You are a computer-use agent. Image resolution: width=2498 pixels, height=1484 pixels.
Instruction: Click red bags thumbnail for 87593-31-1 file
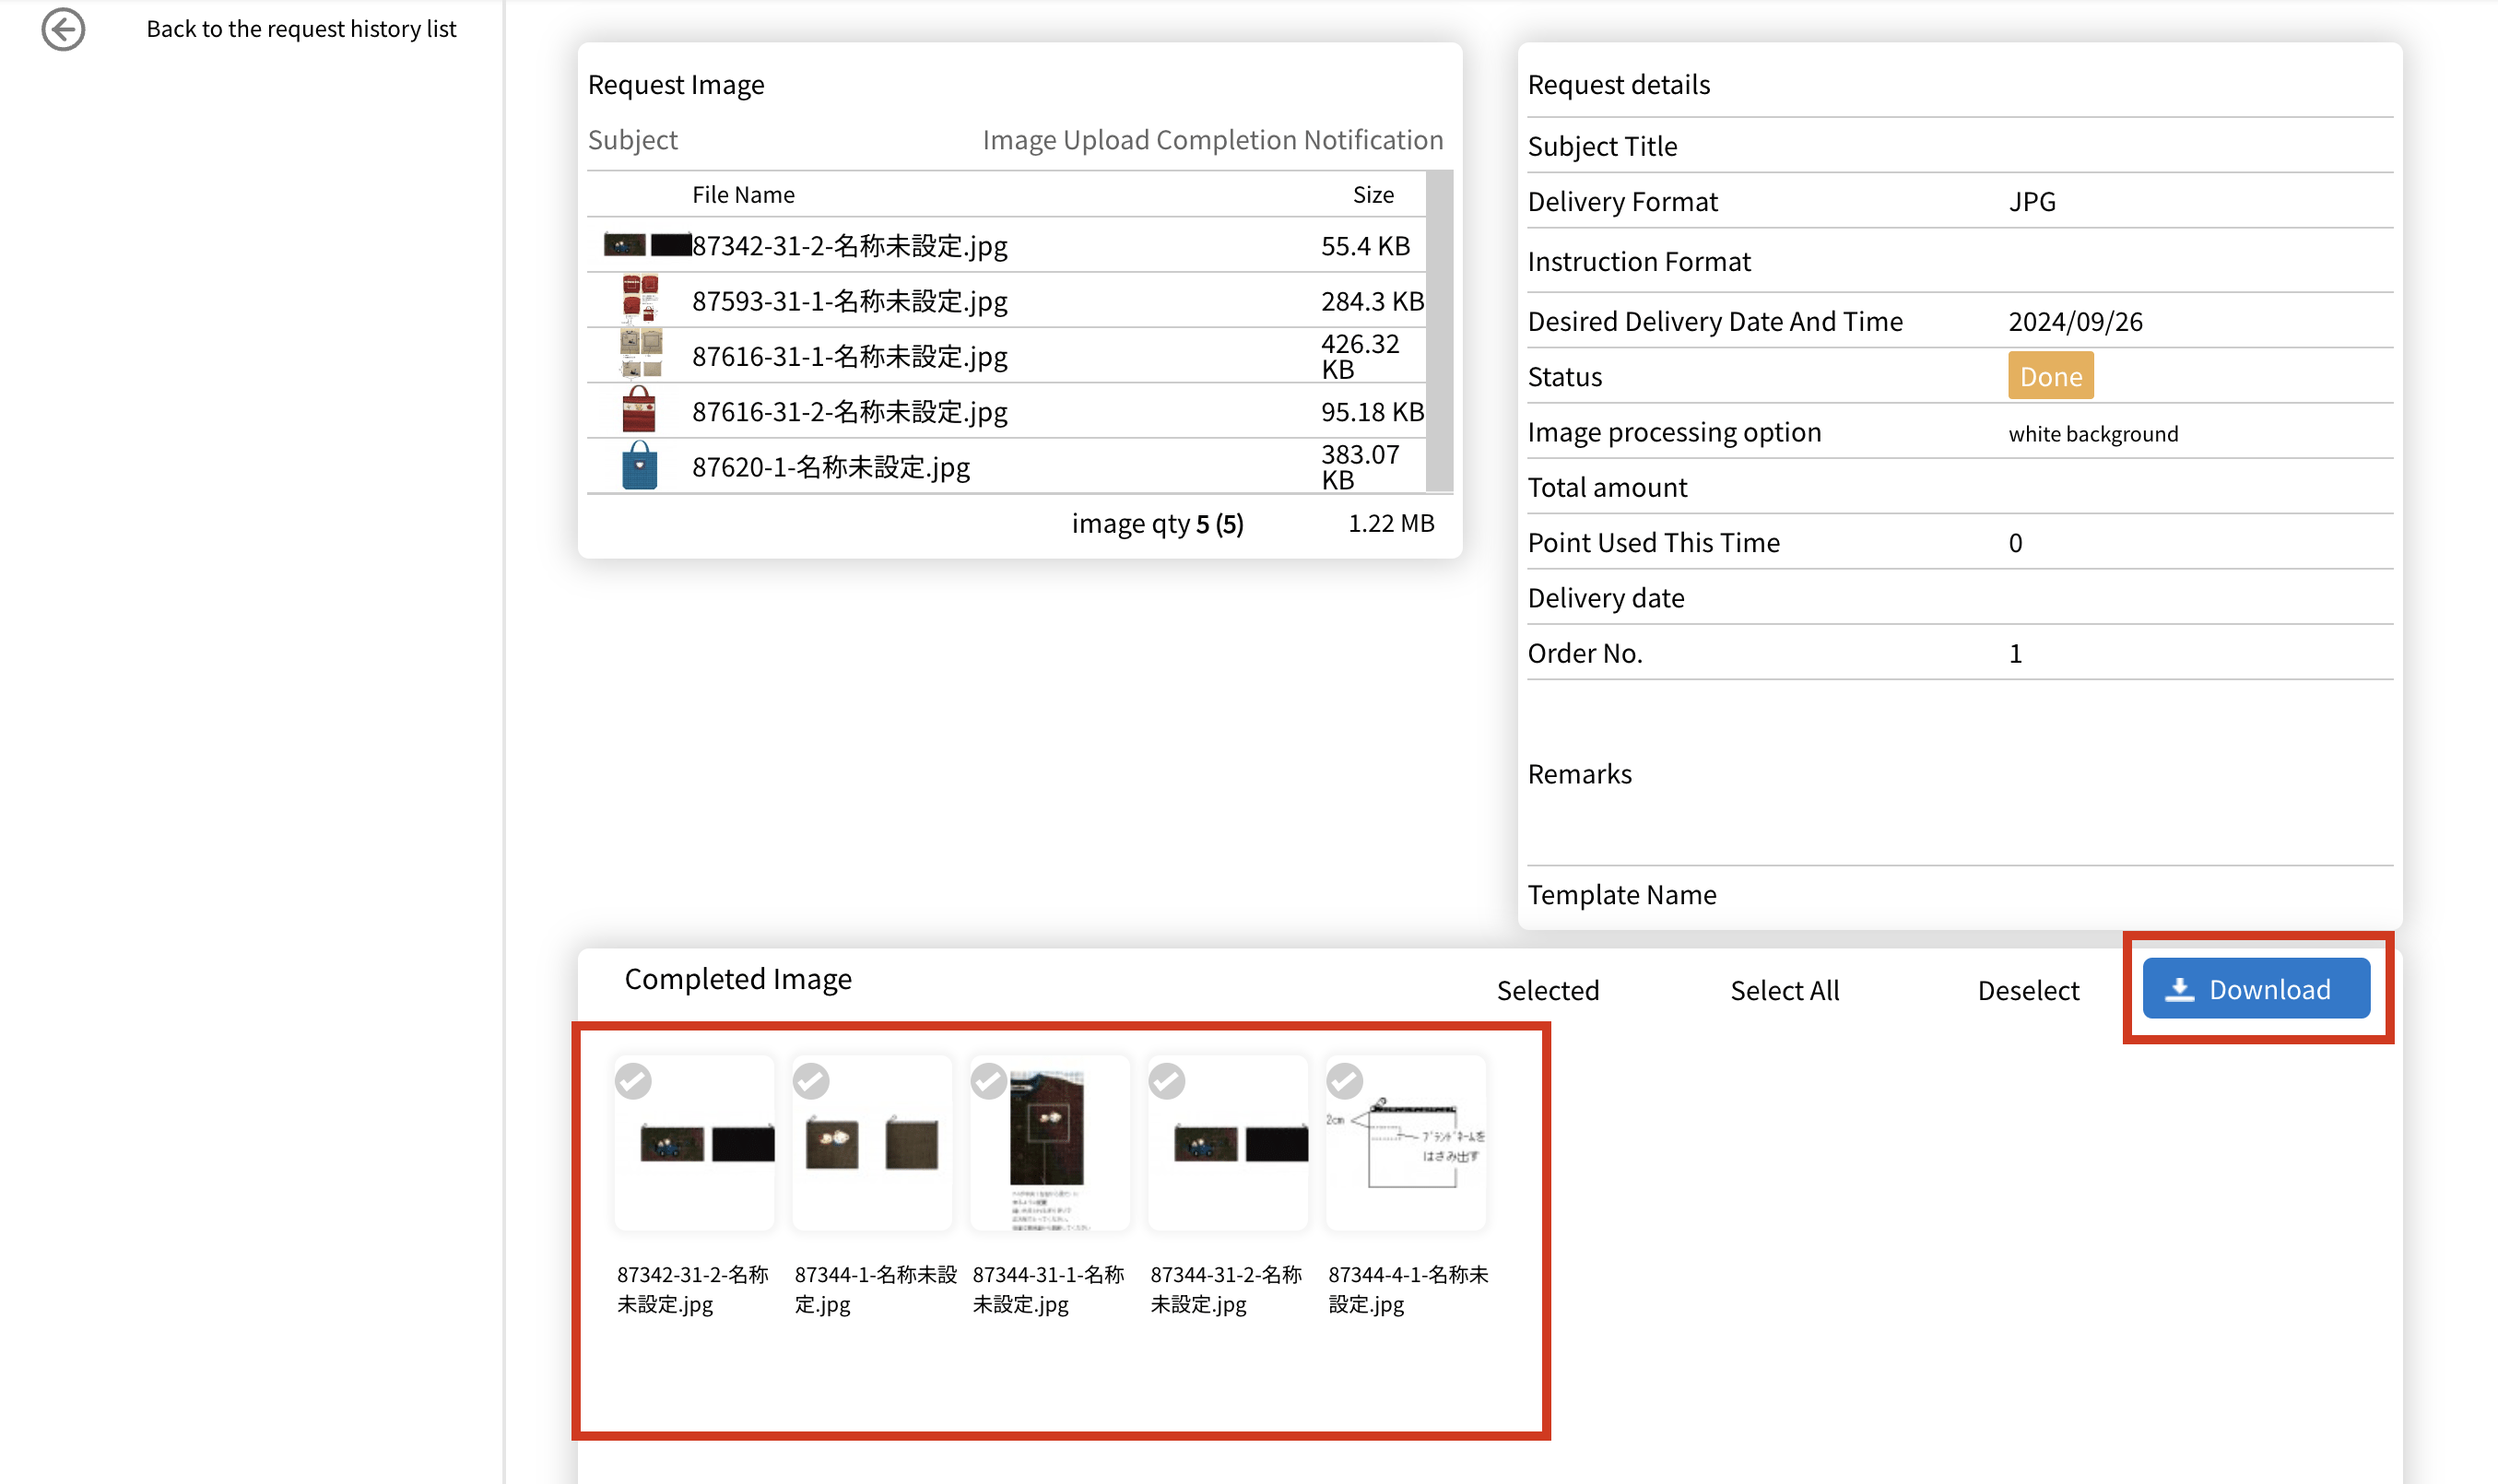coord(640,299)
